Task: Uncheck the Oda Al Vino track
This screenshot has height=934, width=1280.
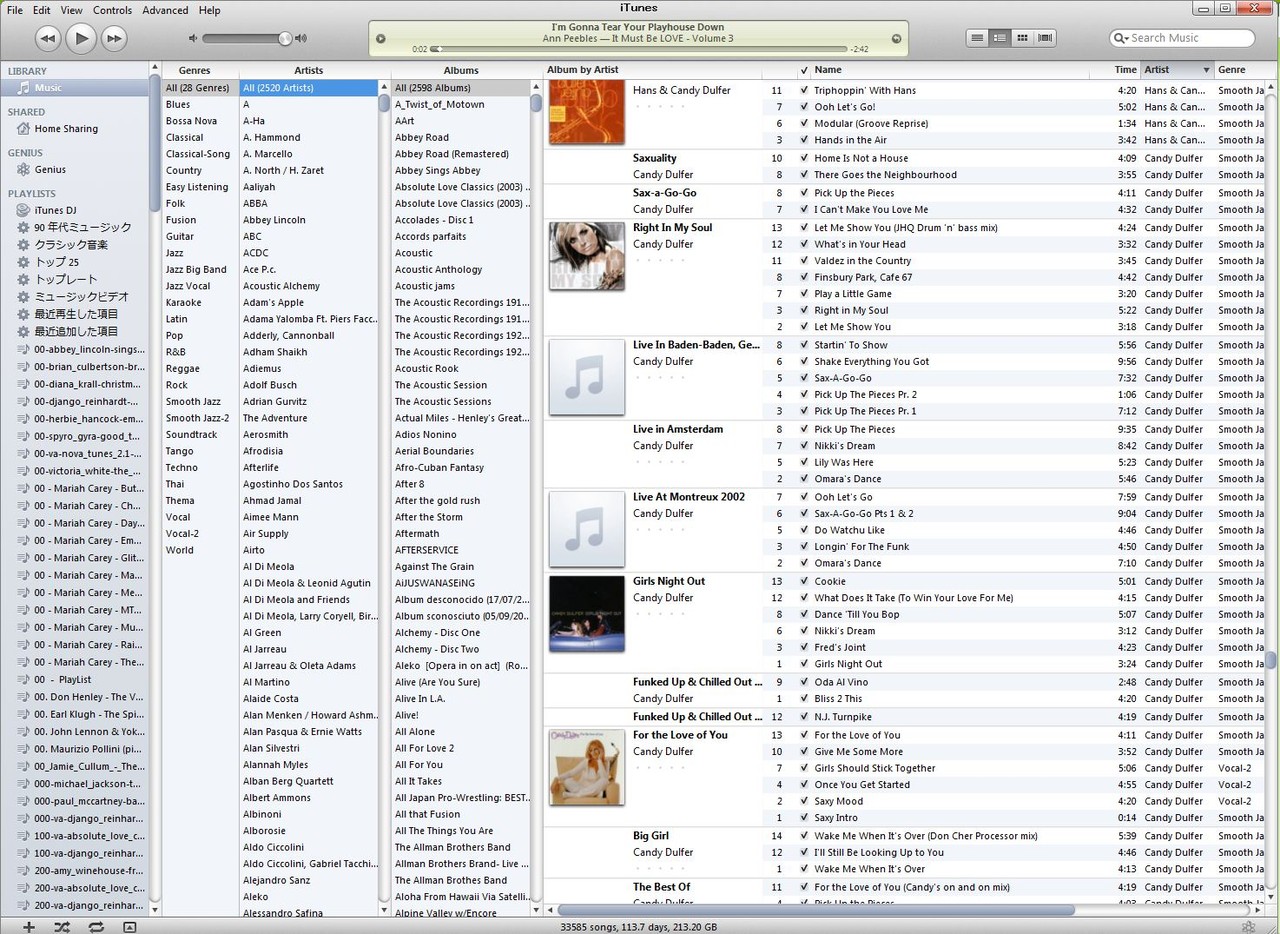Action: (x=804, y=682)
